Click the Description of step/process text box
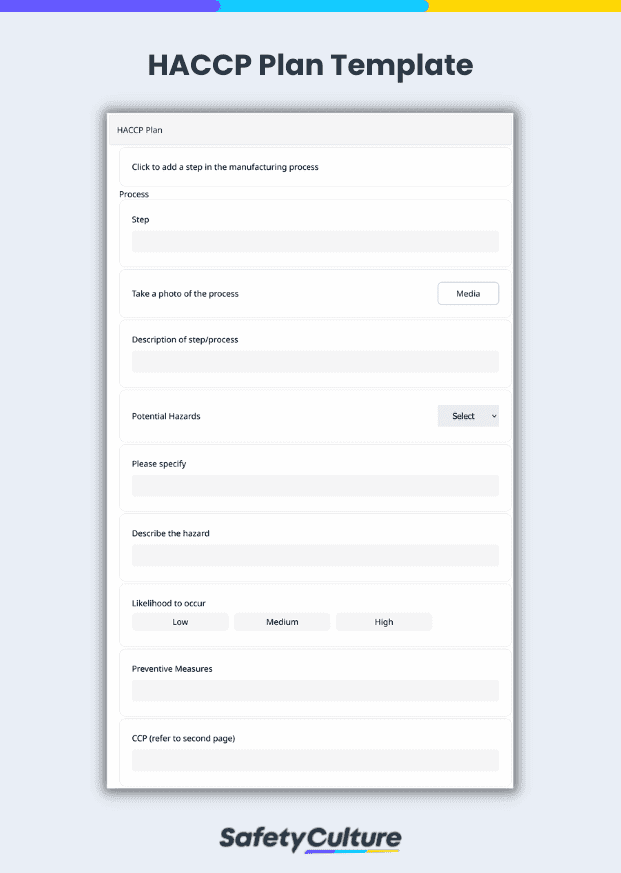Screen dimensions: 621x873 point(315,361)
